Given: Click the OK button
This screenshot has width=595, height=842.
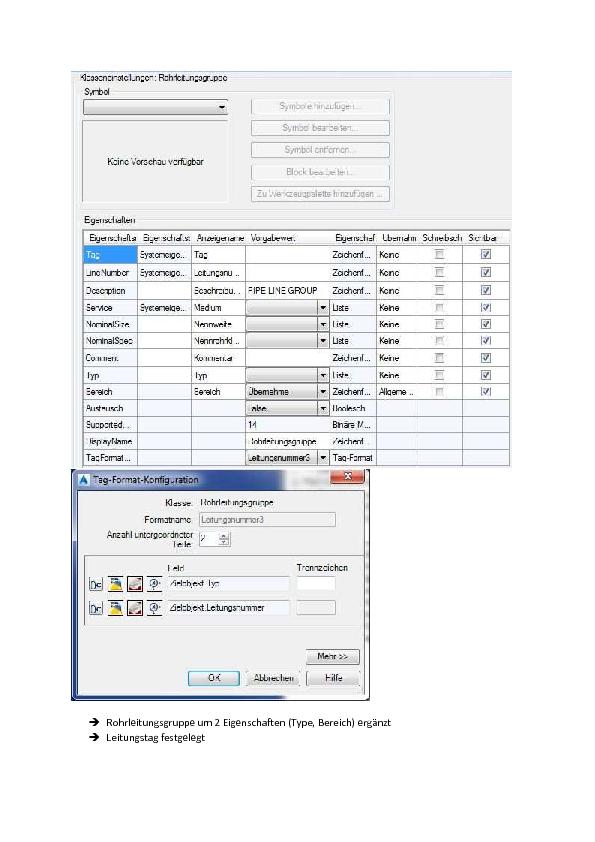Looking at the screenshot, I should click(214, 678).
